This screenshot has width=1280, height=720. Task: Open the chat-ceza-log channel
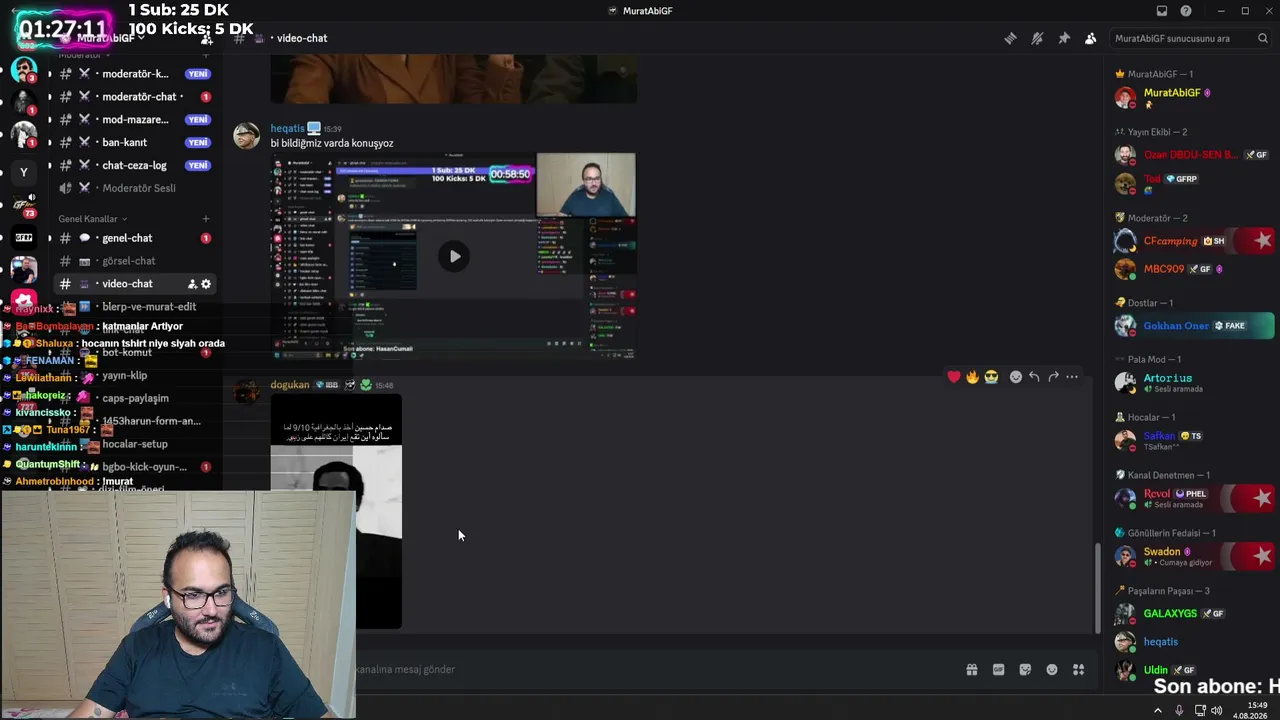(x=135, y=165)
